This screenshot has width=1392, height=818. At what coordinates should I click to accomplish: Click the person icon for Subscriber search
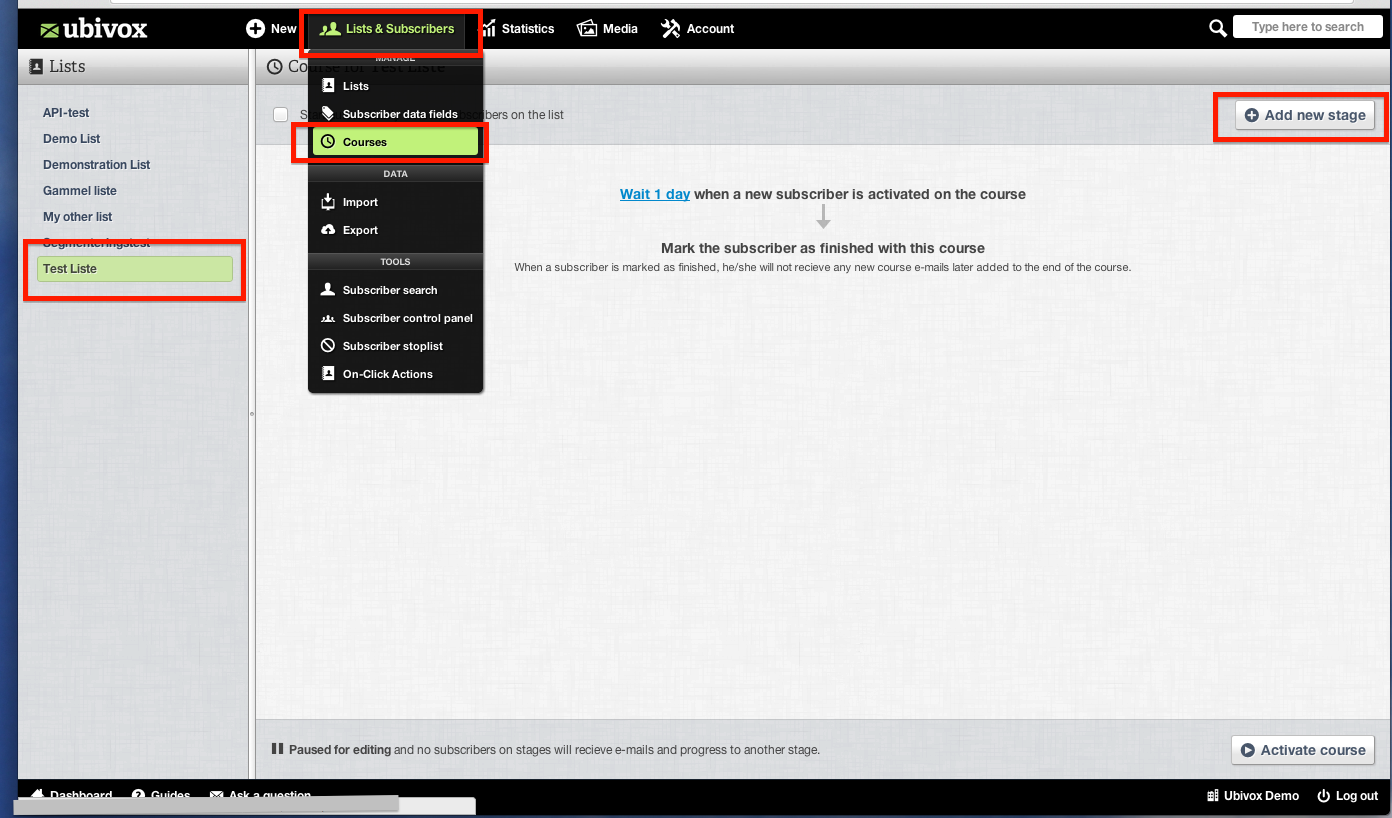pos(328,290)
